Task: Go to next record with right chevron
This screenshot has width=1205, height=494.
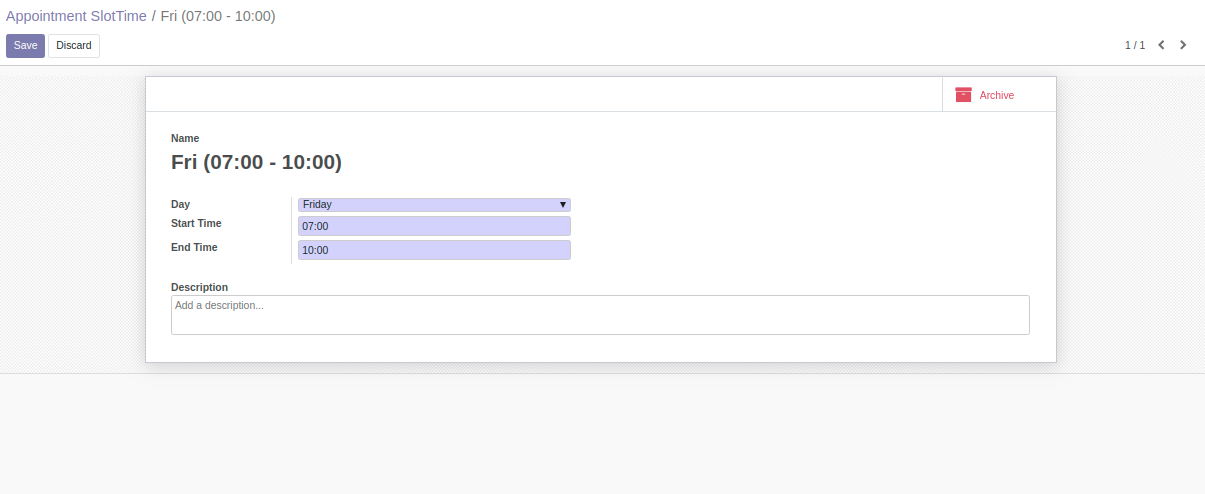Action: tap(1183, 45)
